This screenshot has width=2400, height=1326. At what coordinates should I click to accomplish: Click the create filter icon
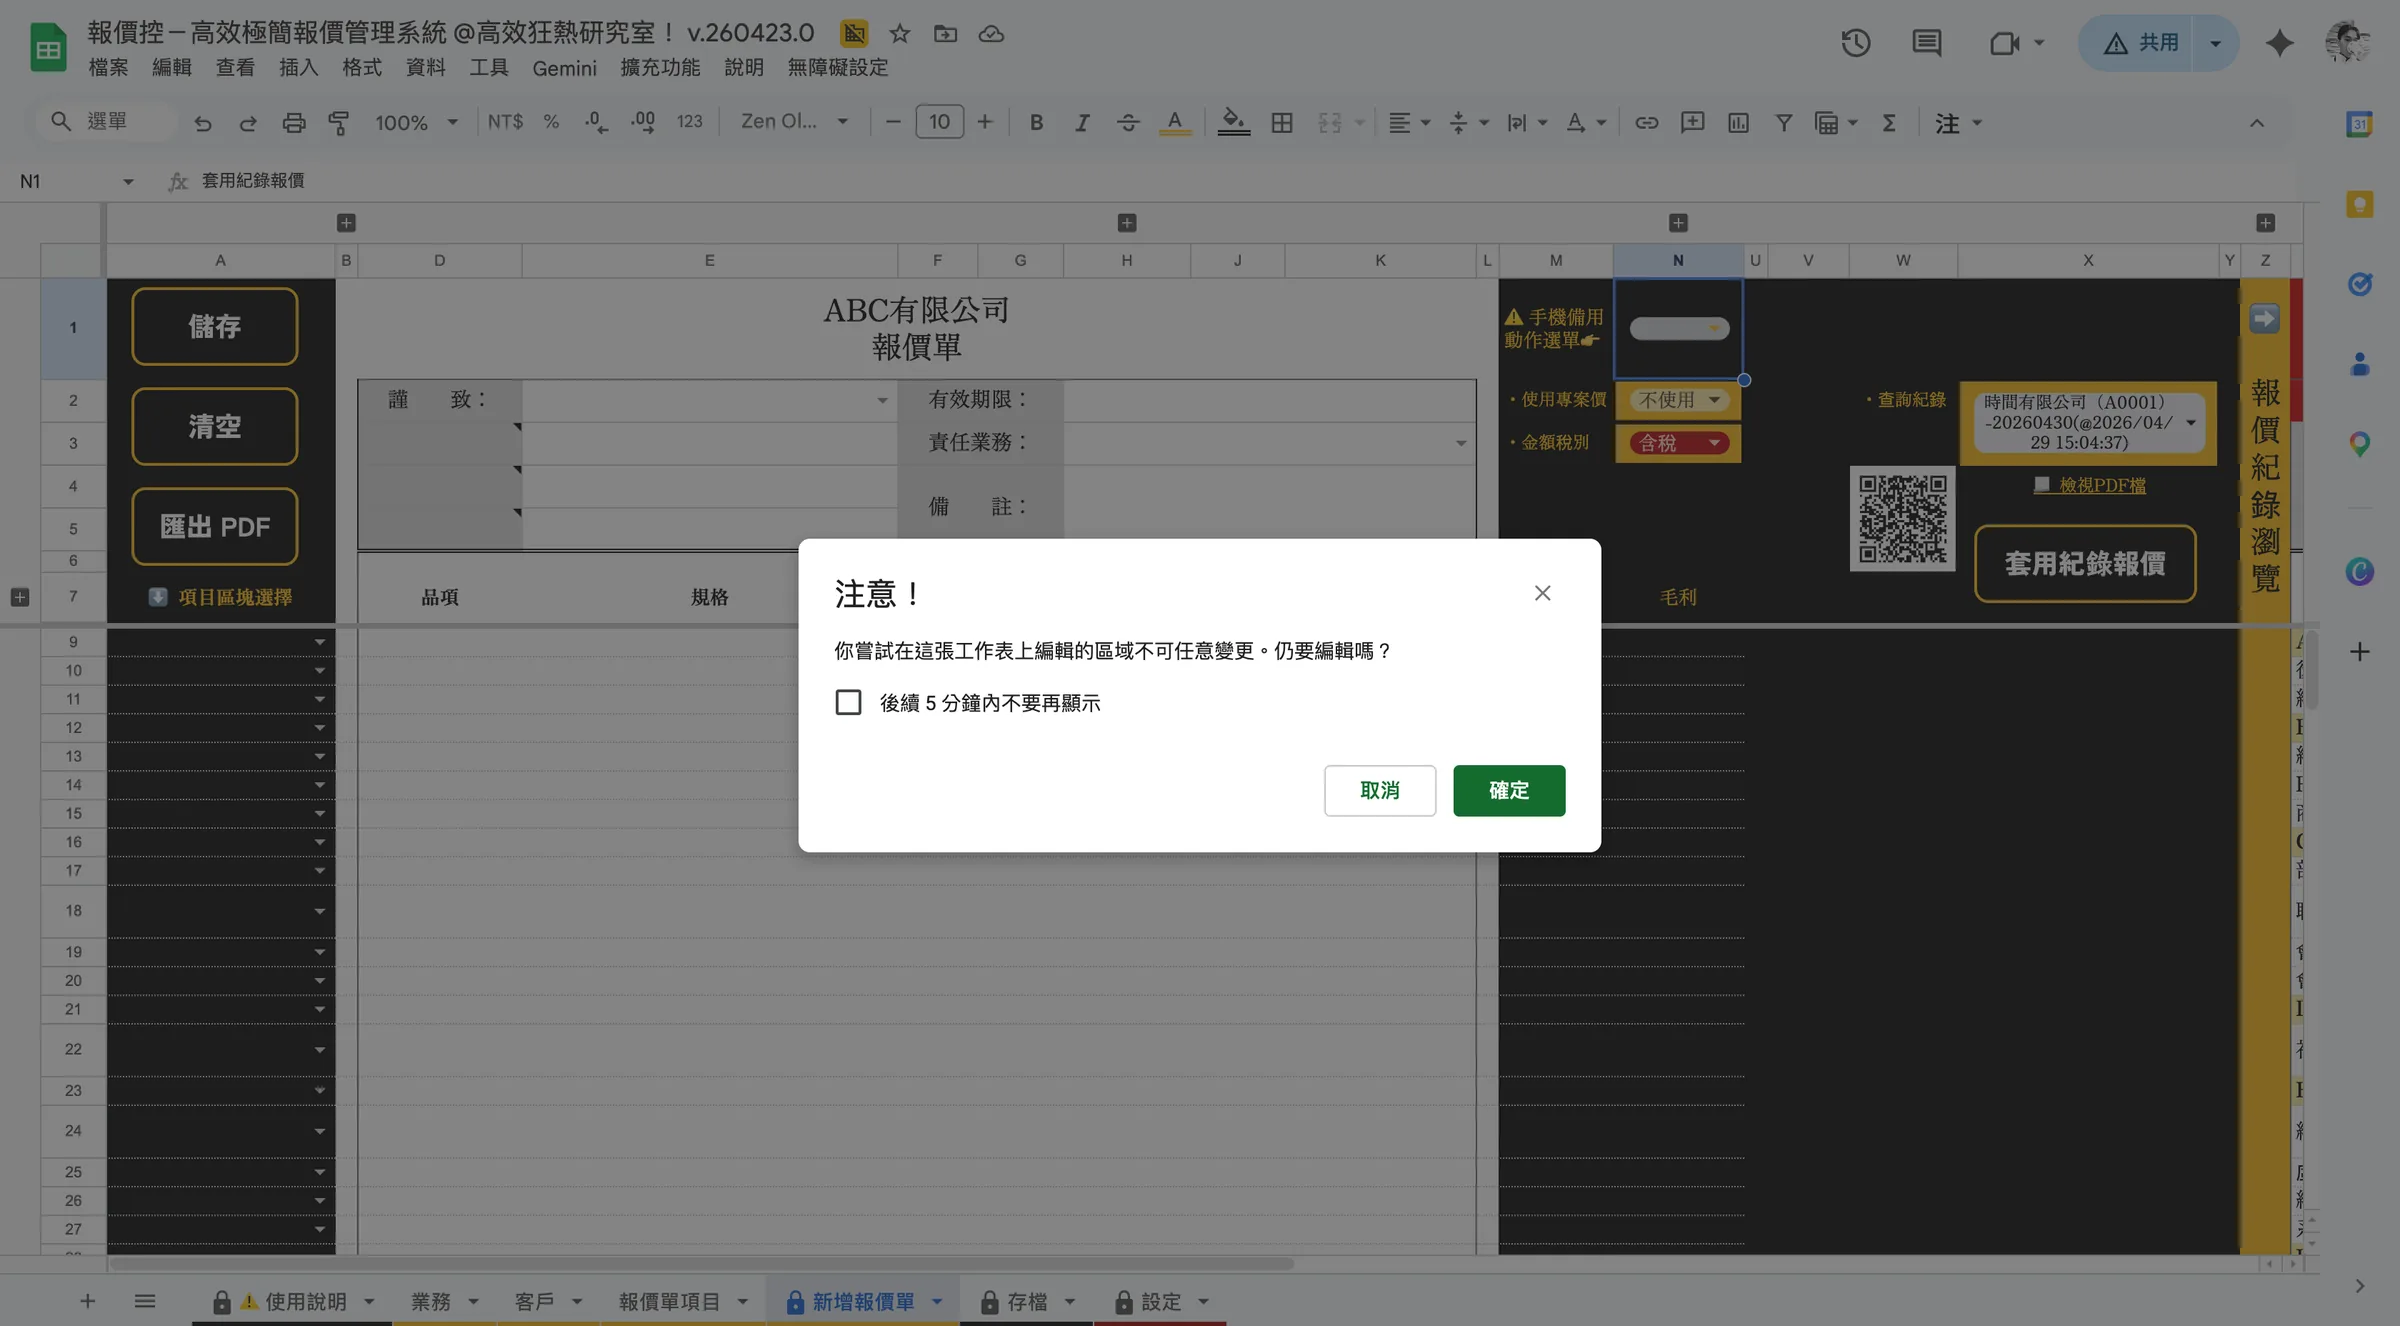point(1783,122)
